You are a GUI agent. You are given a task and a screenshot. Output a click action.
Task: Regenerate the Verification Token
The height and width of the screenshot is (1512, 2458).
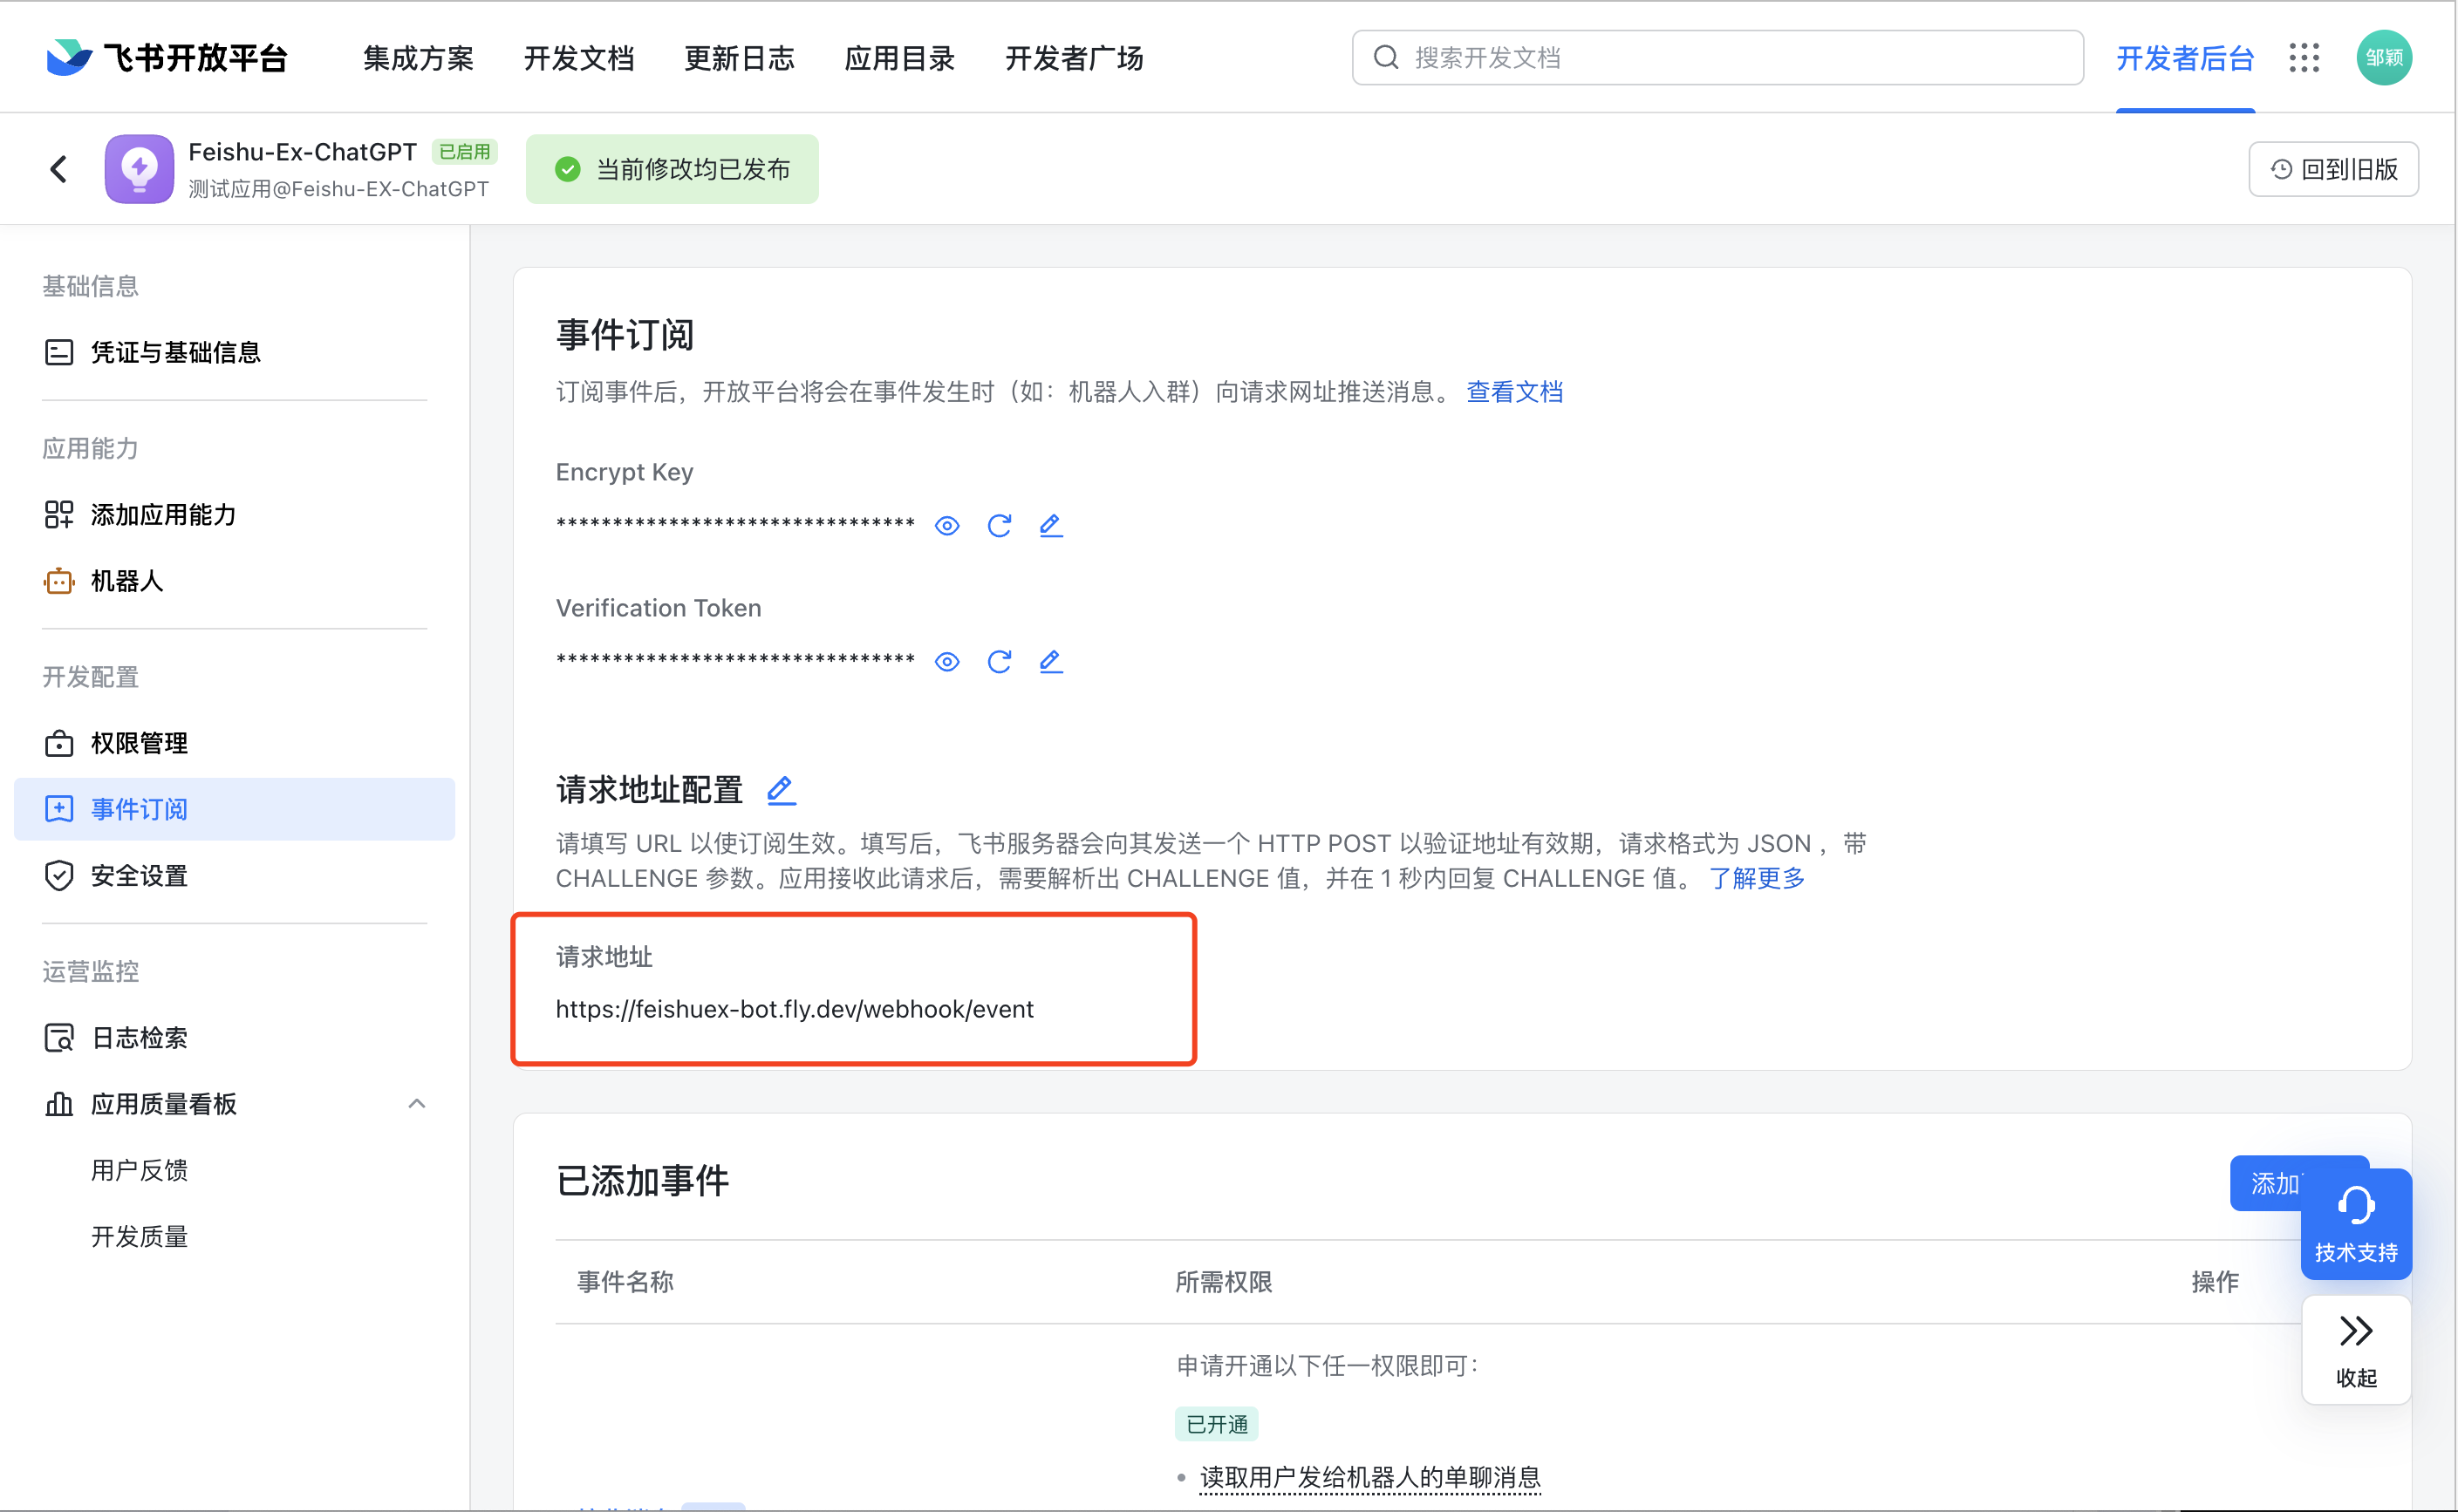998,661
